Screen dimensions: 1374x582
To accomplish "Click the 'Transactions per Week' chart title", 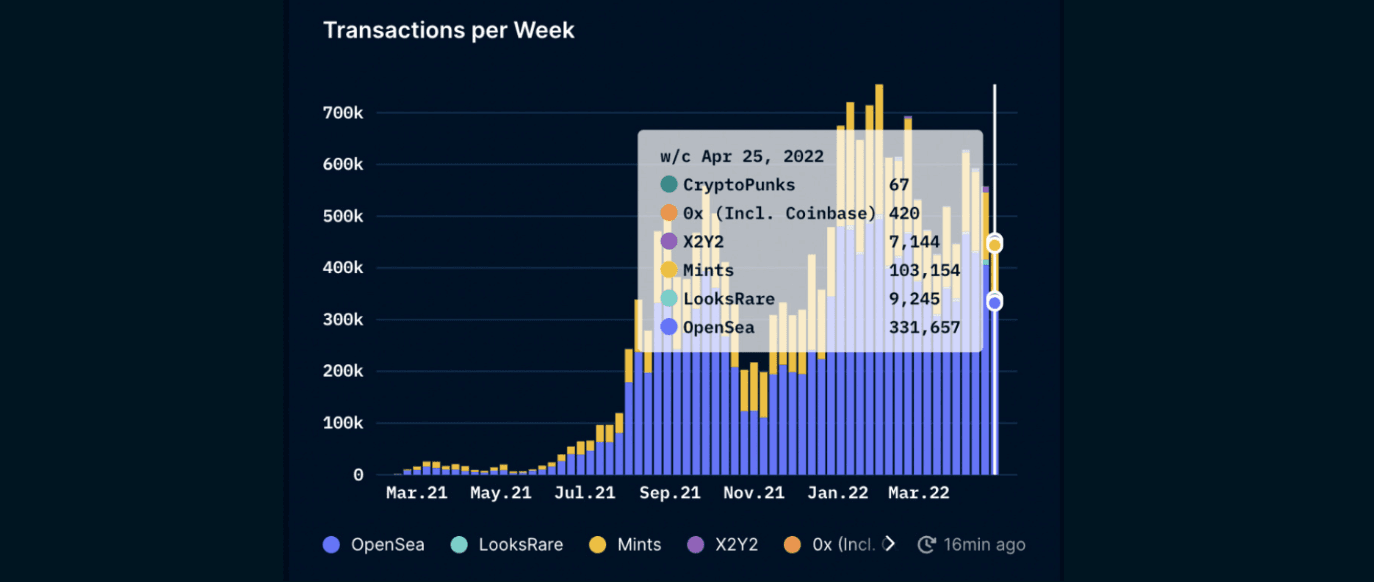I will pyautogui.click(x=449, y=30).
